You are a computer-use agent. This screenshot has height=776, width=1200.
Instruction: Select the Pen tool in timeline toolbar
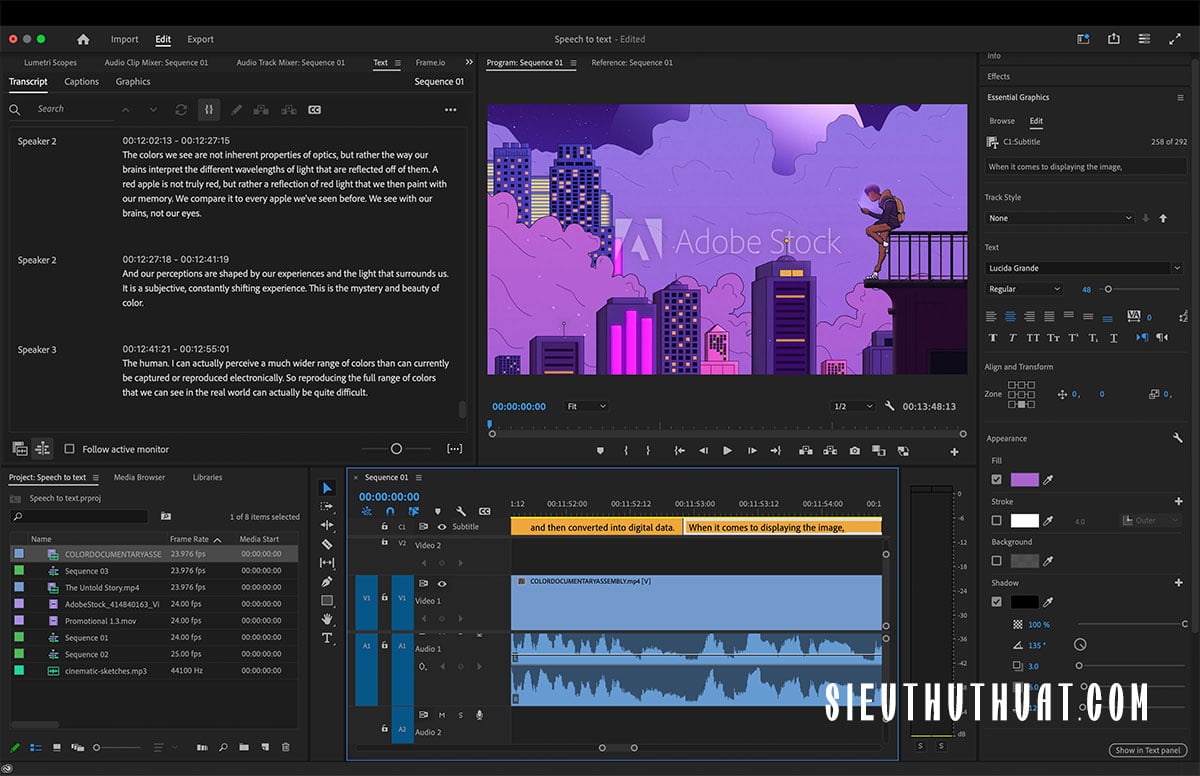(x=327, y=582)
